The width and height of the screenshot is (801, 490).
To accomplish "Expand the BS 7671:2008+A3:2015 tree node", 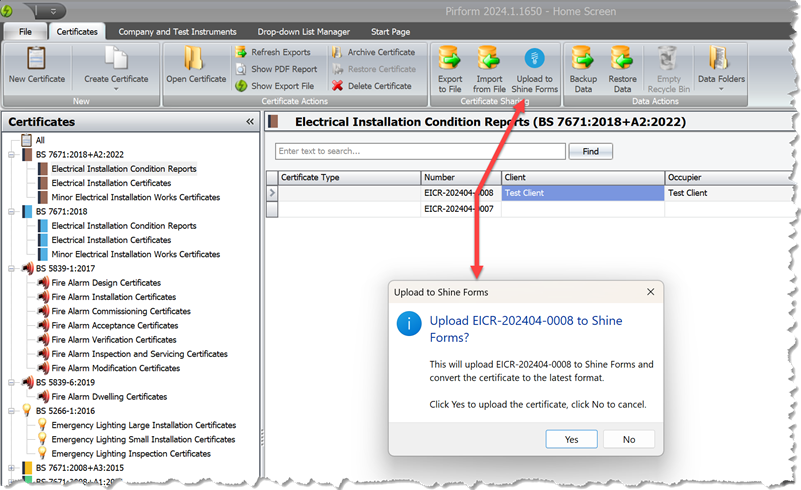I will point(12,468).
